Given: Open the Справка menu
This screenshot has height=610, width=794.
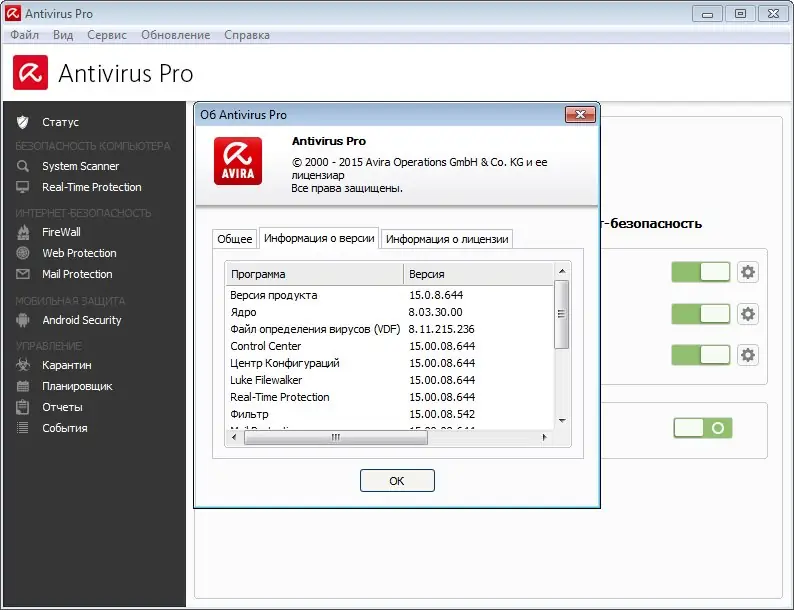Looking at the screenshot, I should [x=247, y=35].
